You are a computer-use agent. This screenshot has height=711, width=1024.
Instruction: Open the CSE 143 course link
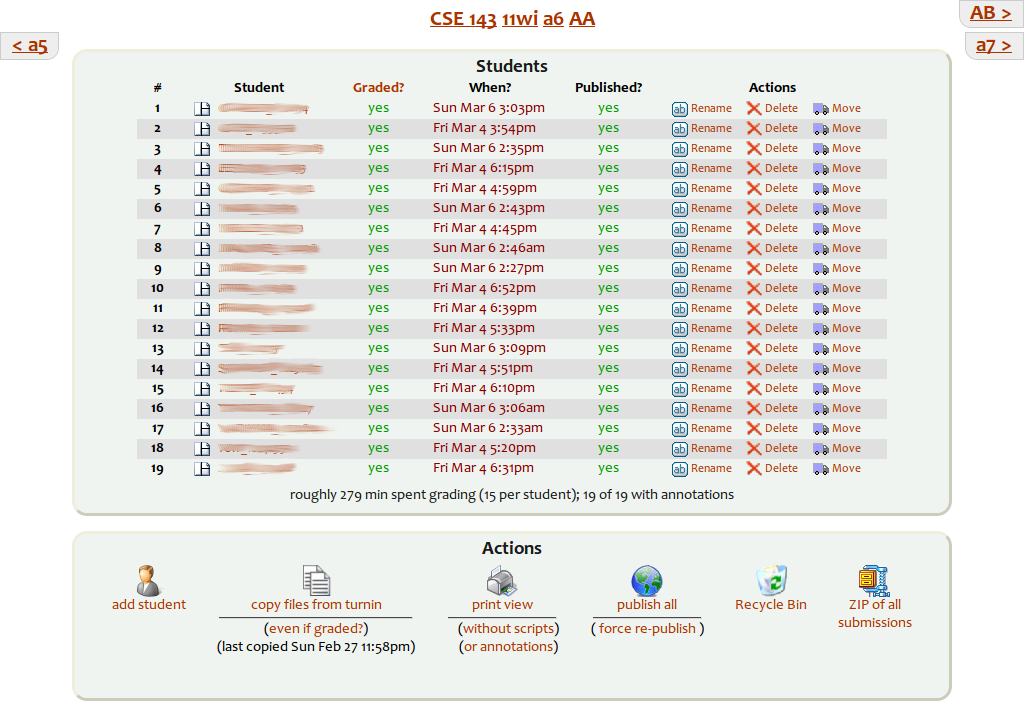coord(463,19)
